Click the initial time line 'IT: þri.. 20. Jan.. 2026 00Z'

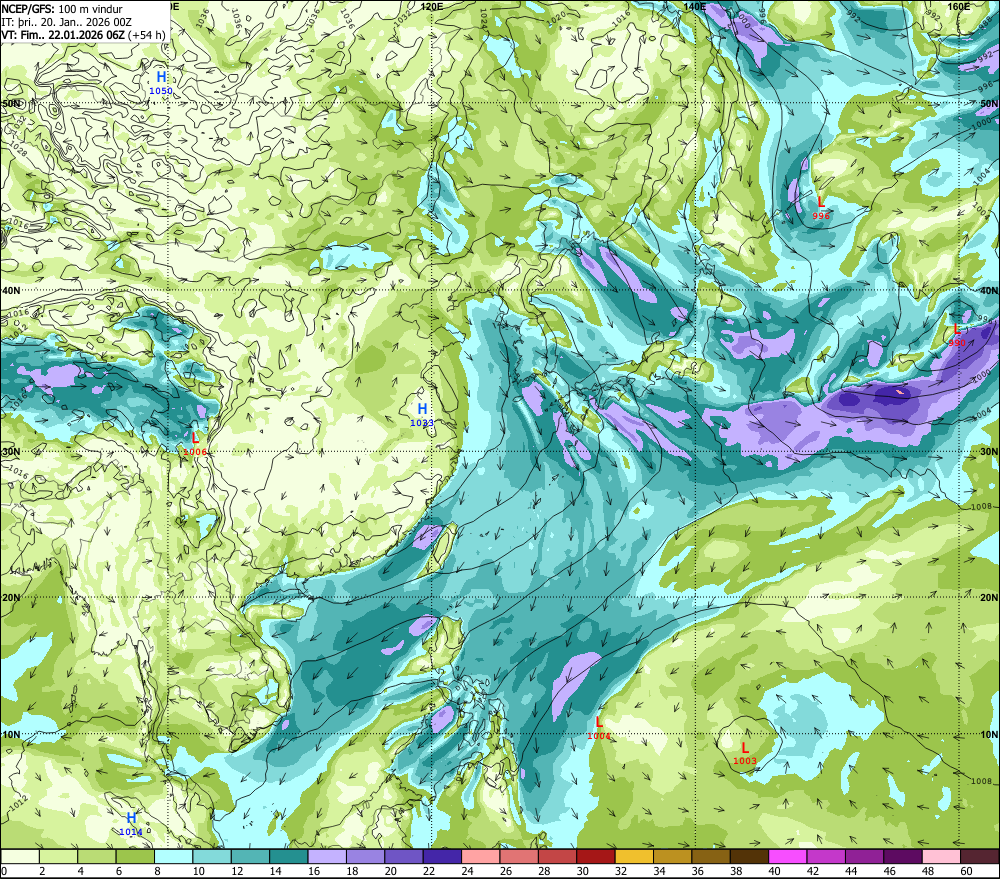(x=66, y=21)
